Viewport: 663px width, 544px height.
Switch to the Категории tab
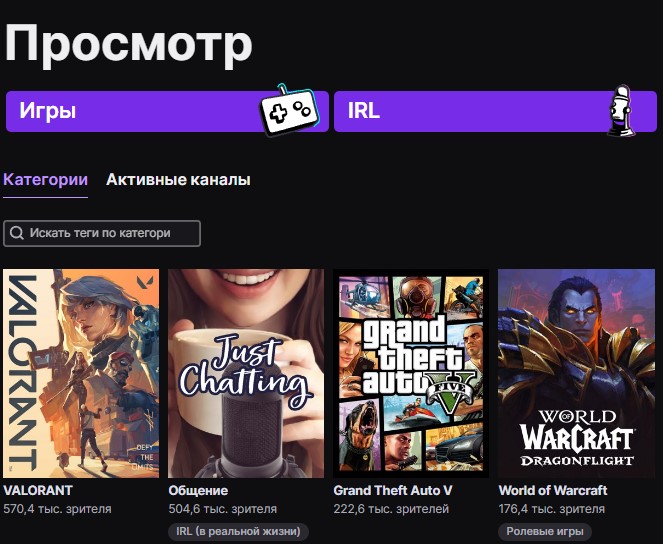pyautogui.click(x=46, y=180)
